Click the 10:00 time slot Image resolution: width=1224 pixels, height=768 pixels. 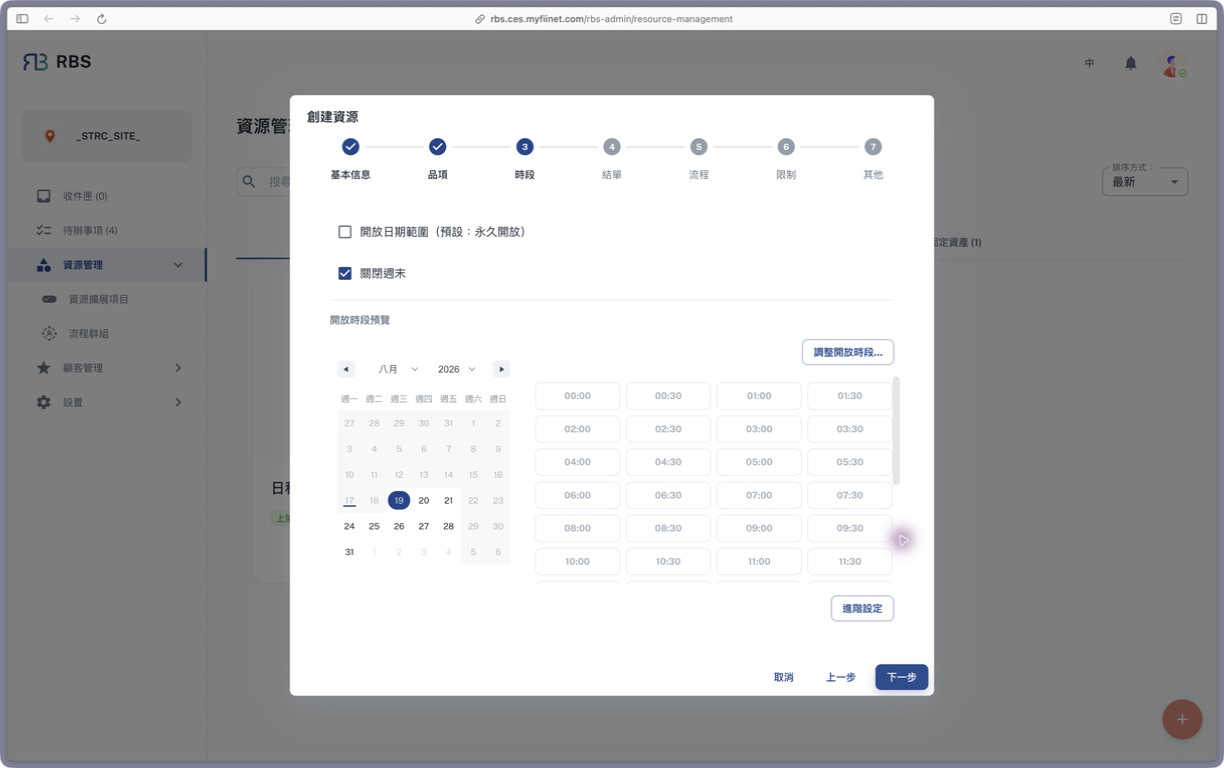pos(577,561)
